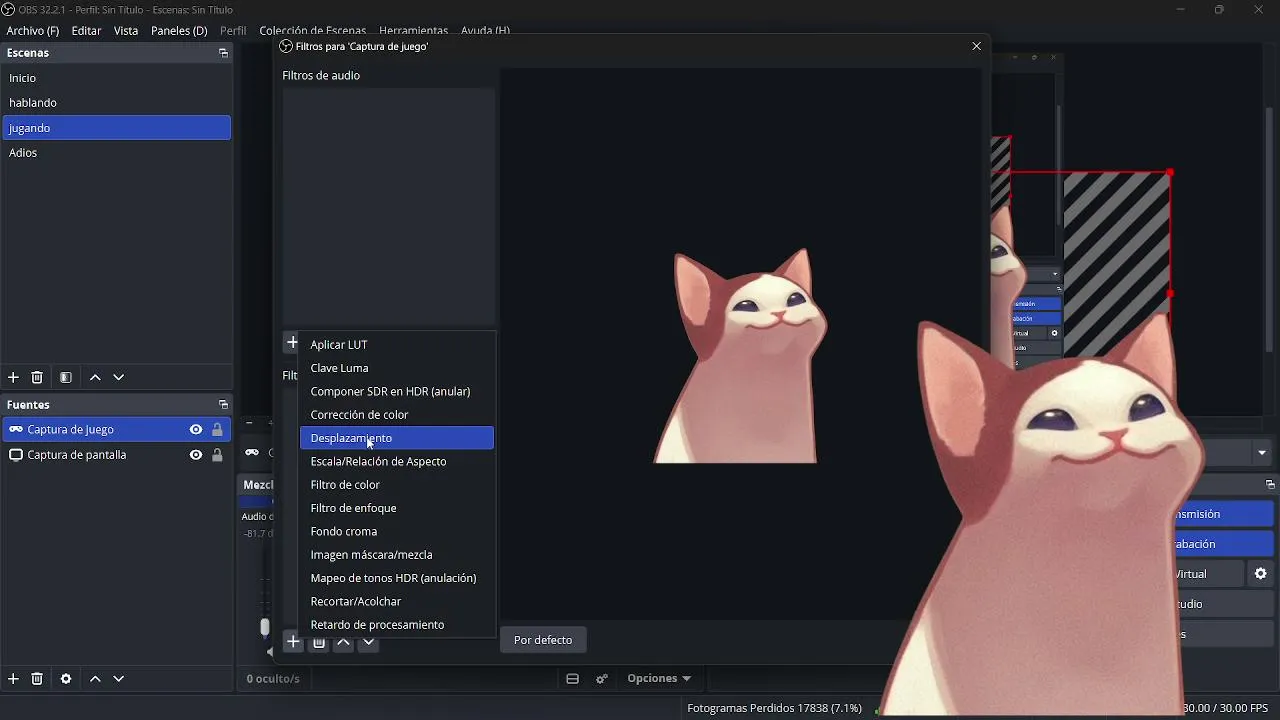Click the Fotogramas Perdidos status text
This screenshot has height=720, width=1280.
click(774, 709)
